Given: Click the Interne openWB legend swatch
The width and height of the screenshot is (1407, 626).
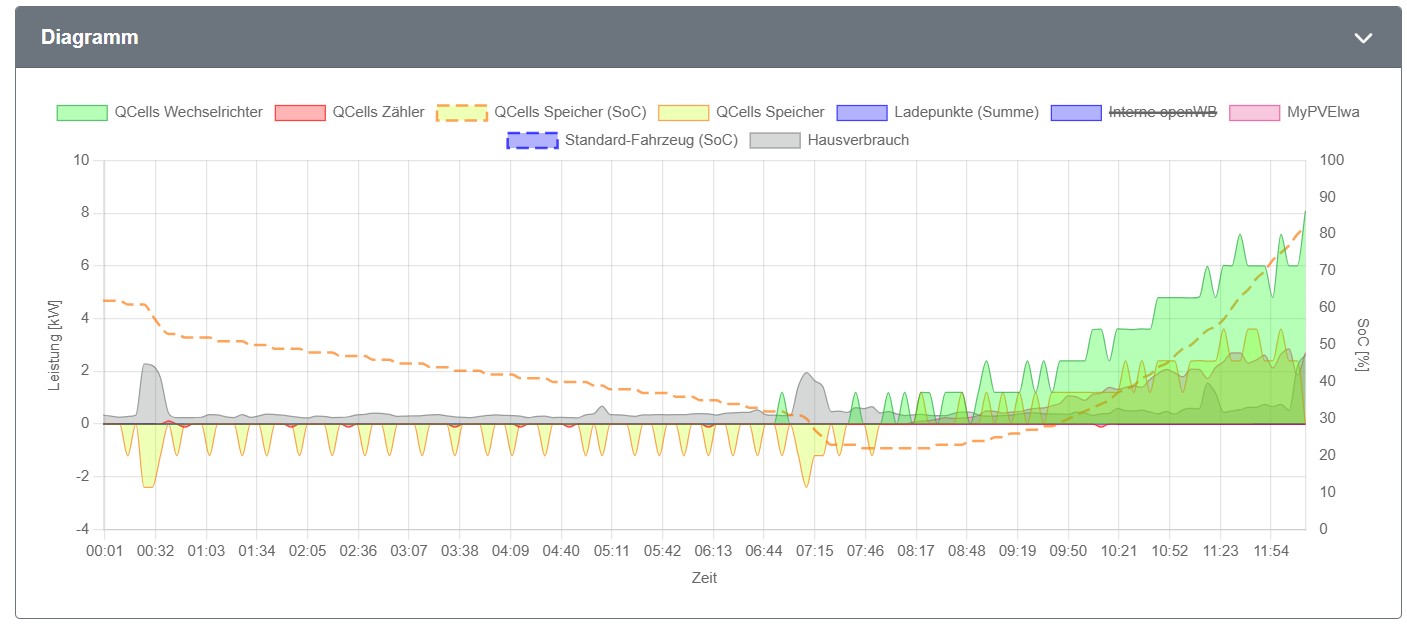Looking at the screenshot, I should [1076, 112].
